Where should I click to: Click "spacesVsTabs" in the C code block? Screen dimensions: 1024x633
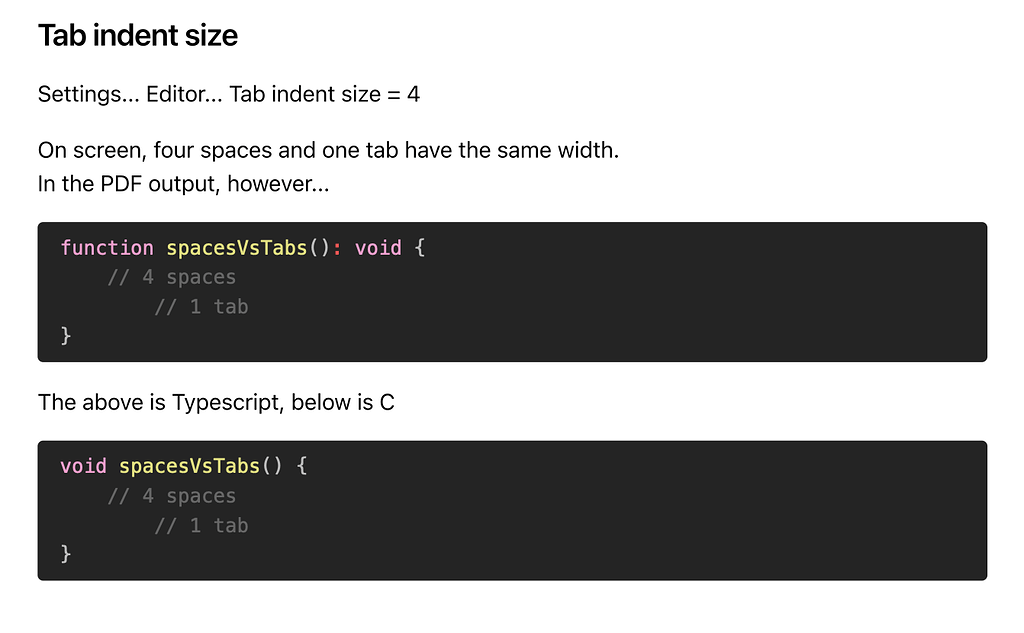click(x=189, y=466)
